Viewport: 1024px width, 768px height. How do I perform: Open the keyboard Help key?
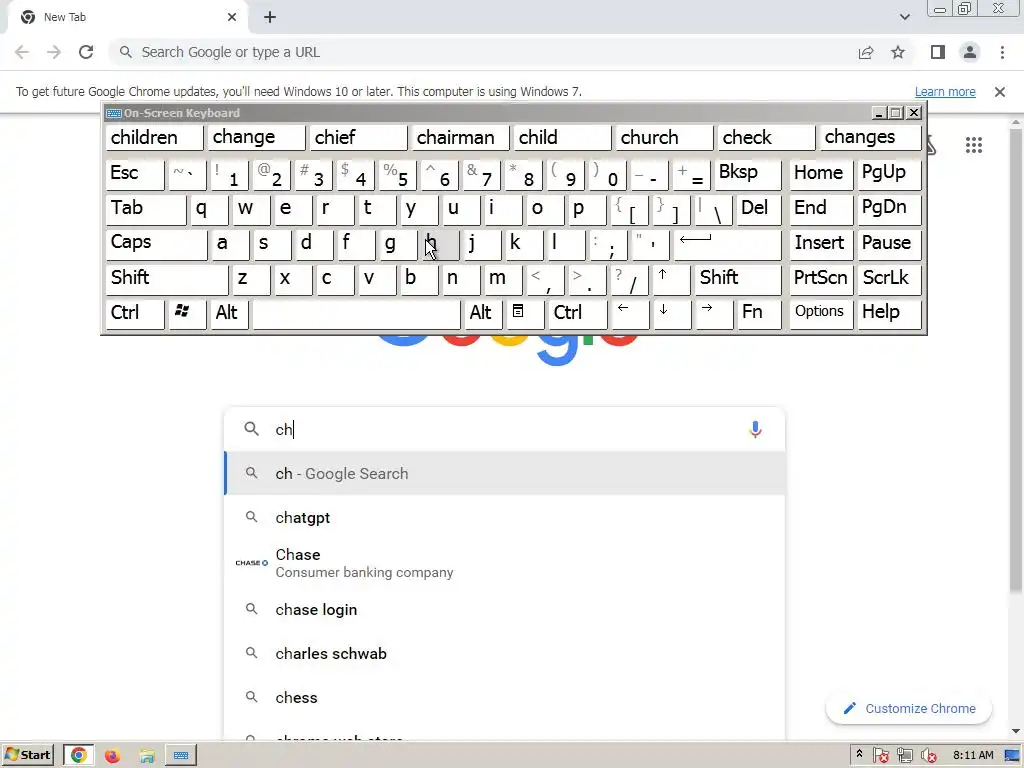pos(889,313)
